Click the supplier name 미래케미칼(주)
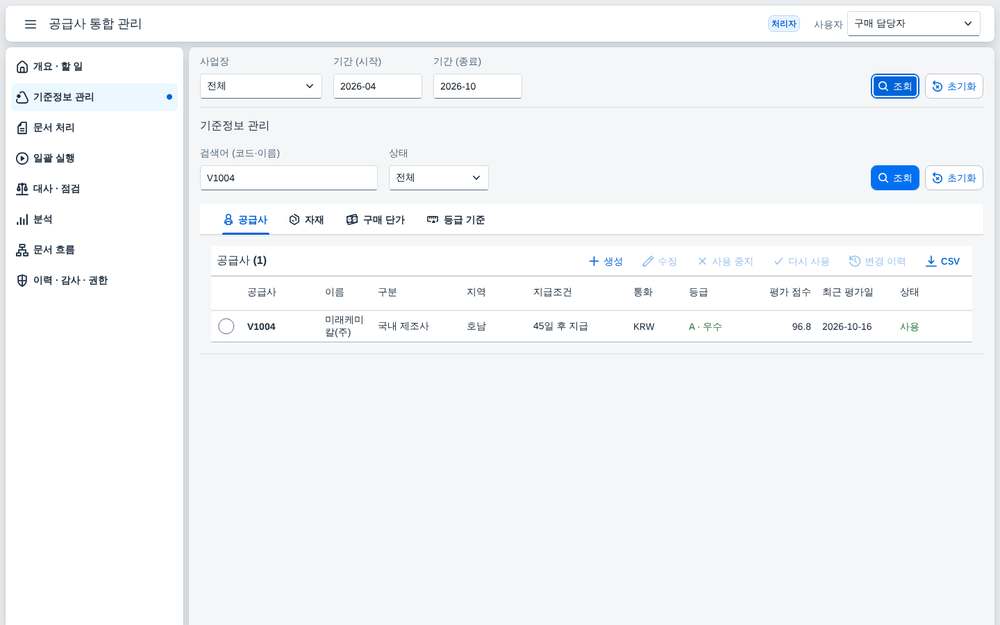The image size is (1000, 625). tap(344, 326)
